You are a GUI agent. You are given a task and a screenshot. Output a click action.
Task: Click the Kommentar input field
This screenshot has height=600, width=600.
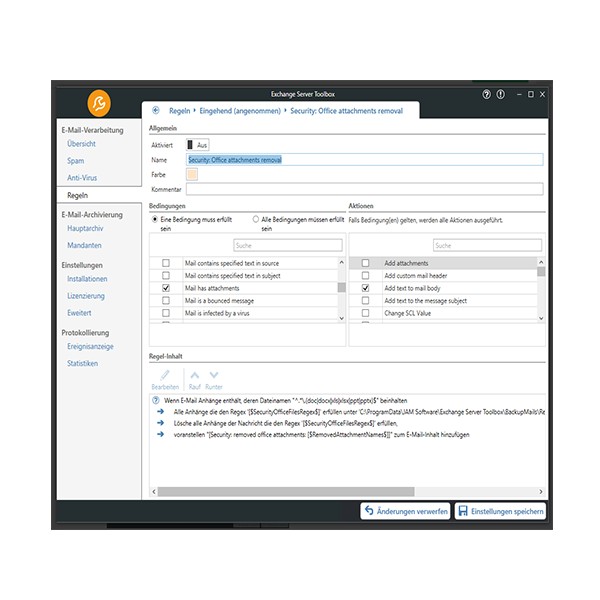tap(365, 189)
